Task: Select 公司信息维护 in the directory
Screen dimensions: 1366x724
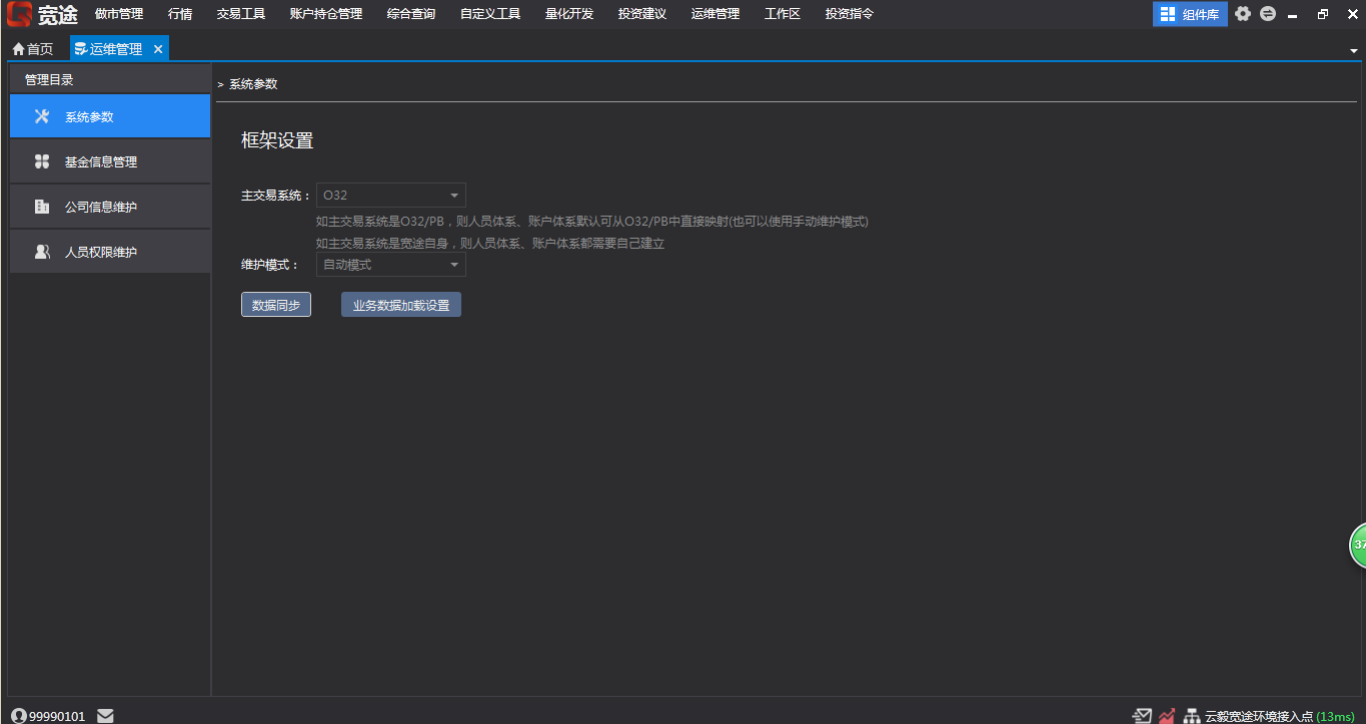Action: coord(110,206)
